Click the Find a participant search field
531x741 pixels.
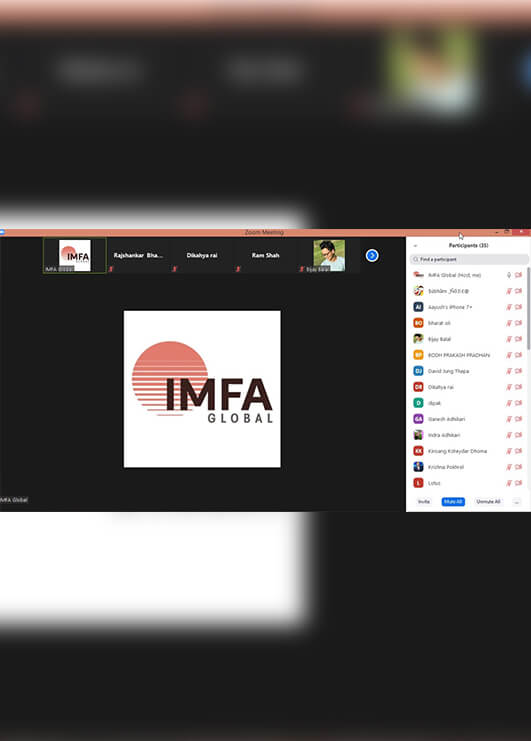(x=469, y=259)
